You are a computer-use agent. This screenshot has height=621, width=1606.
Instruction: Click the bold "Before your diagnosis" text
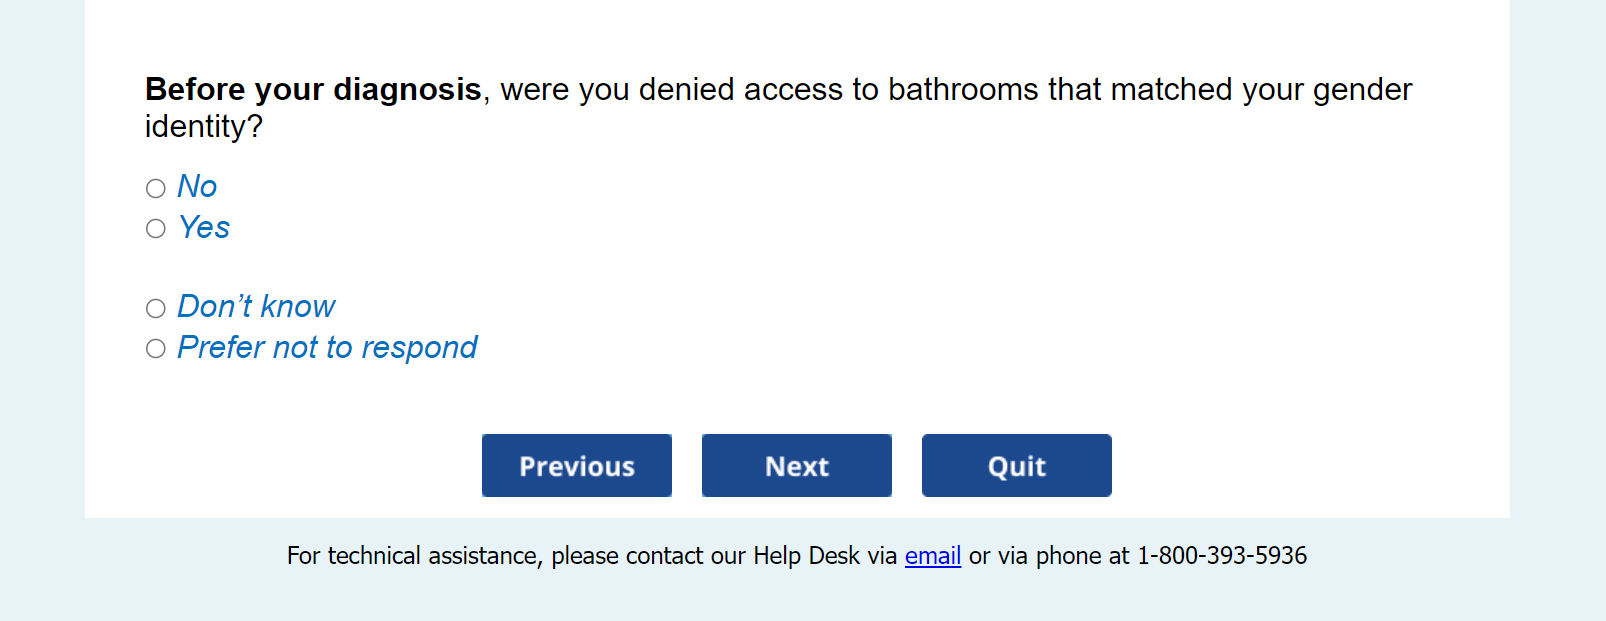pyautogui.click(x=313, y=90)
